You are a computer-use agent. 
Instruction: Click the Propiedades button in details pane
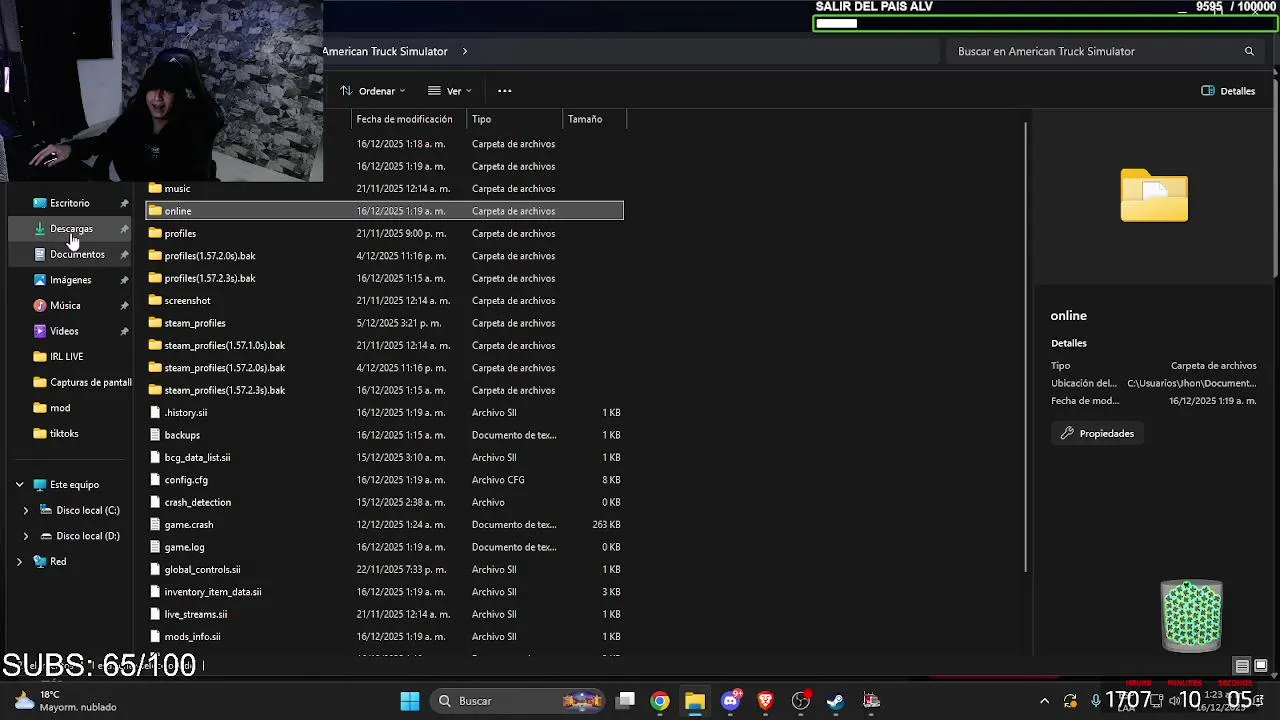(x=1097, y=433)
